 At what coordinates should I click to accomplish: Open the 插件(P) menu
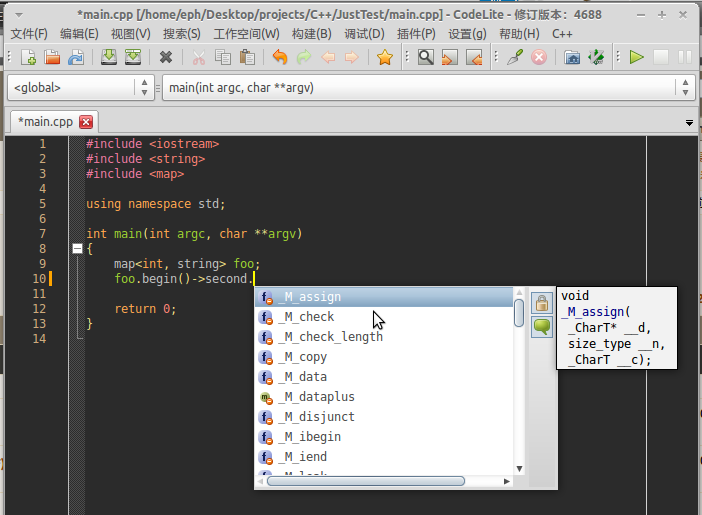(416, 34)
